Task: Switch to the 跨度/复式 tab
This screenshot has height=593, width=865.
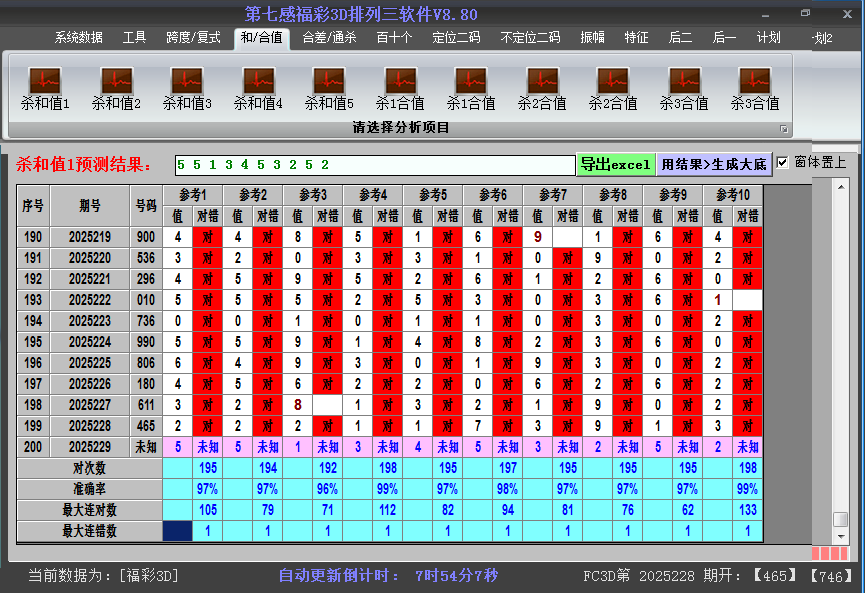Action: tap(193, 38)
